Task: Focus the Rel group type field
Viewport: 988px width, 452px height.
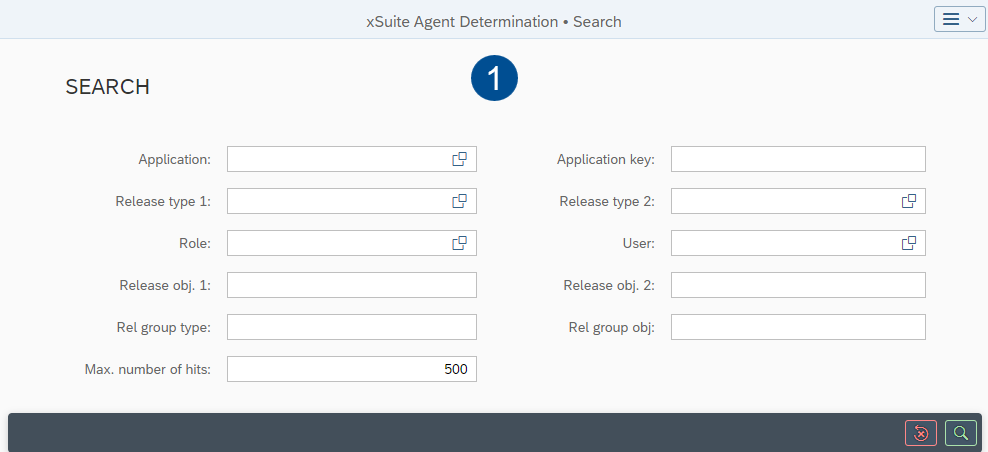Action: pos(351,327)
